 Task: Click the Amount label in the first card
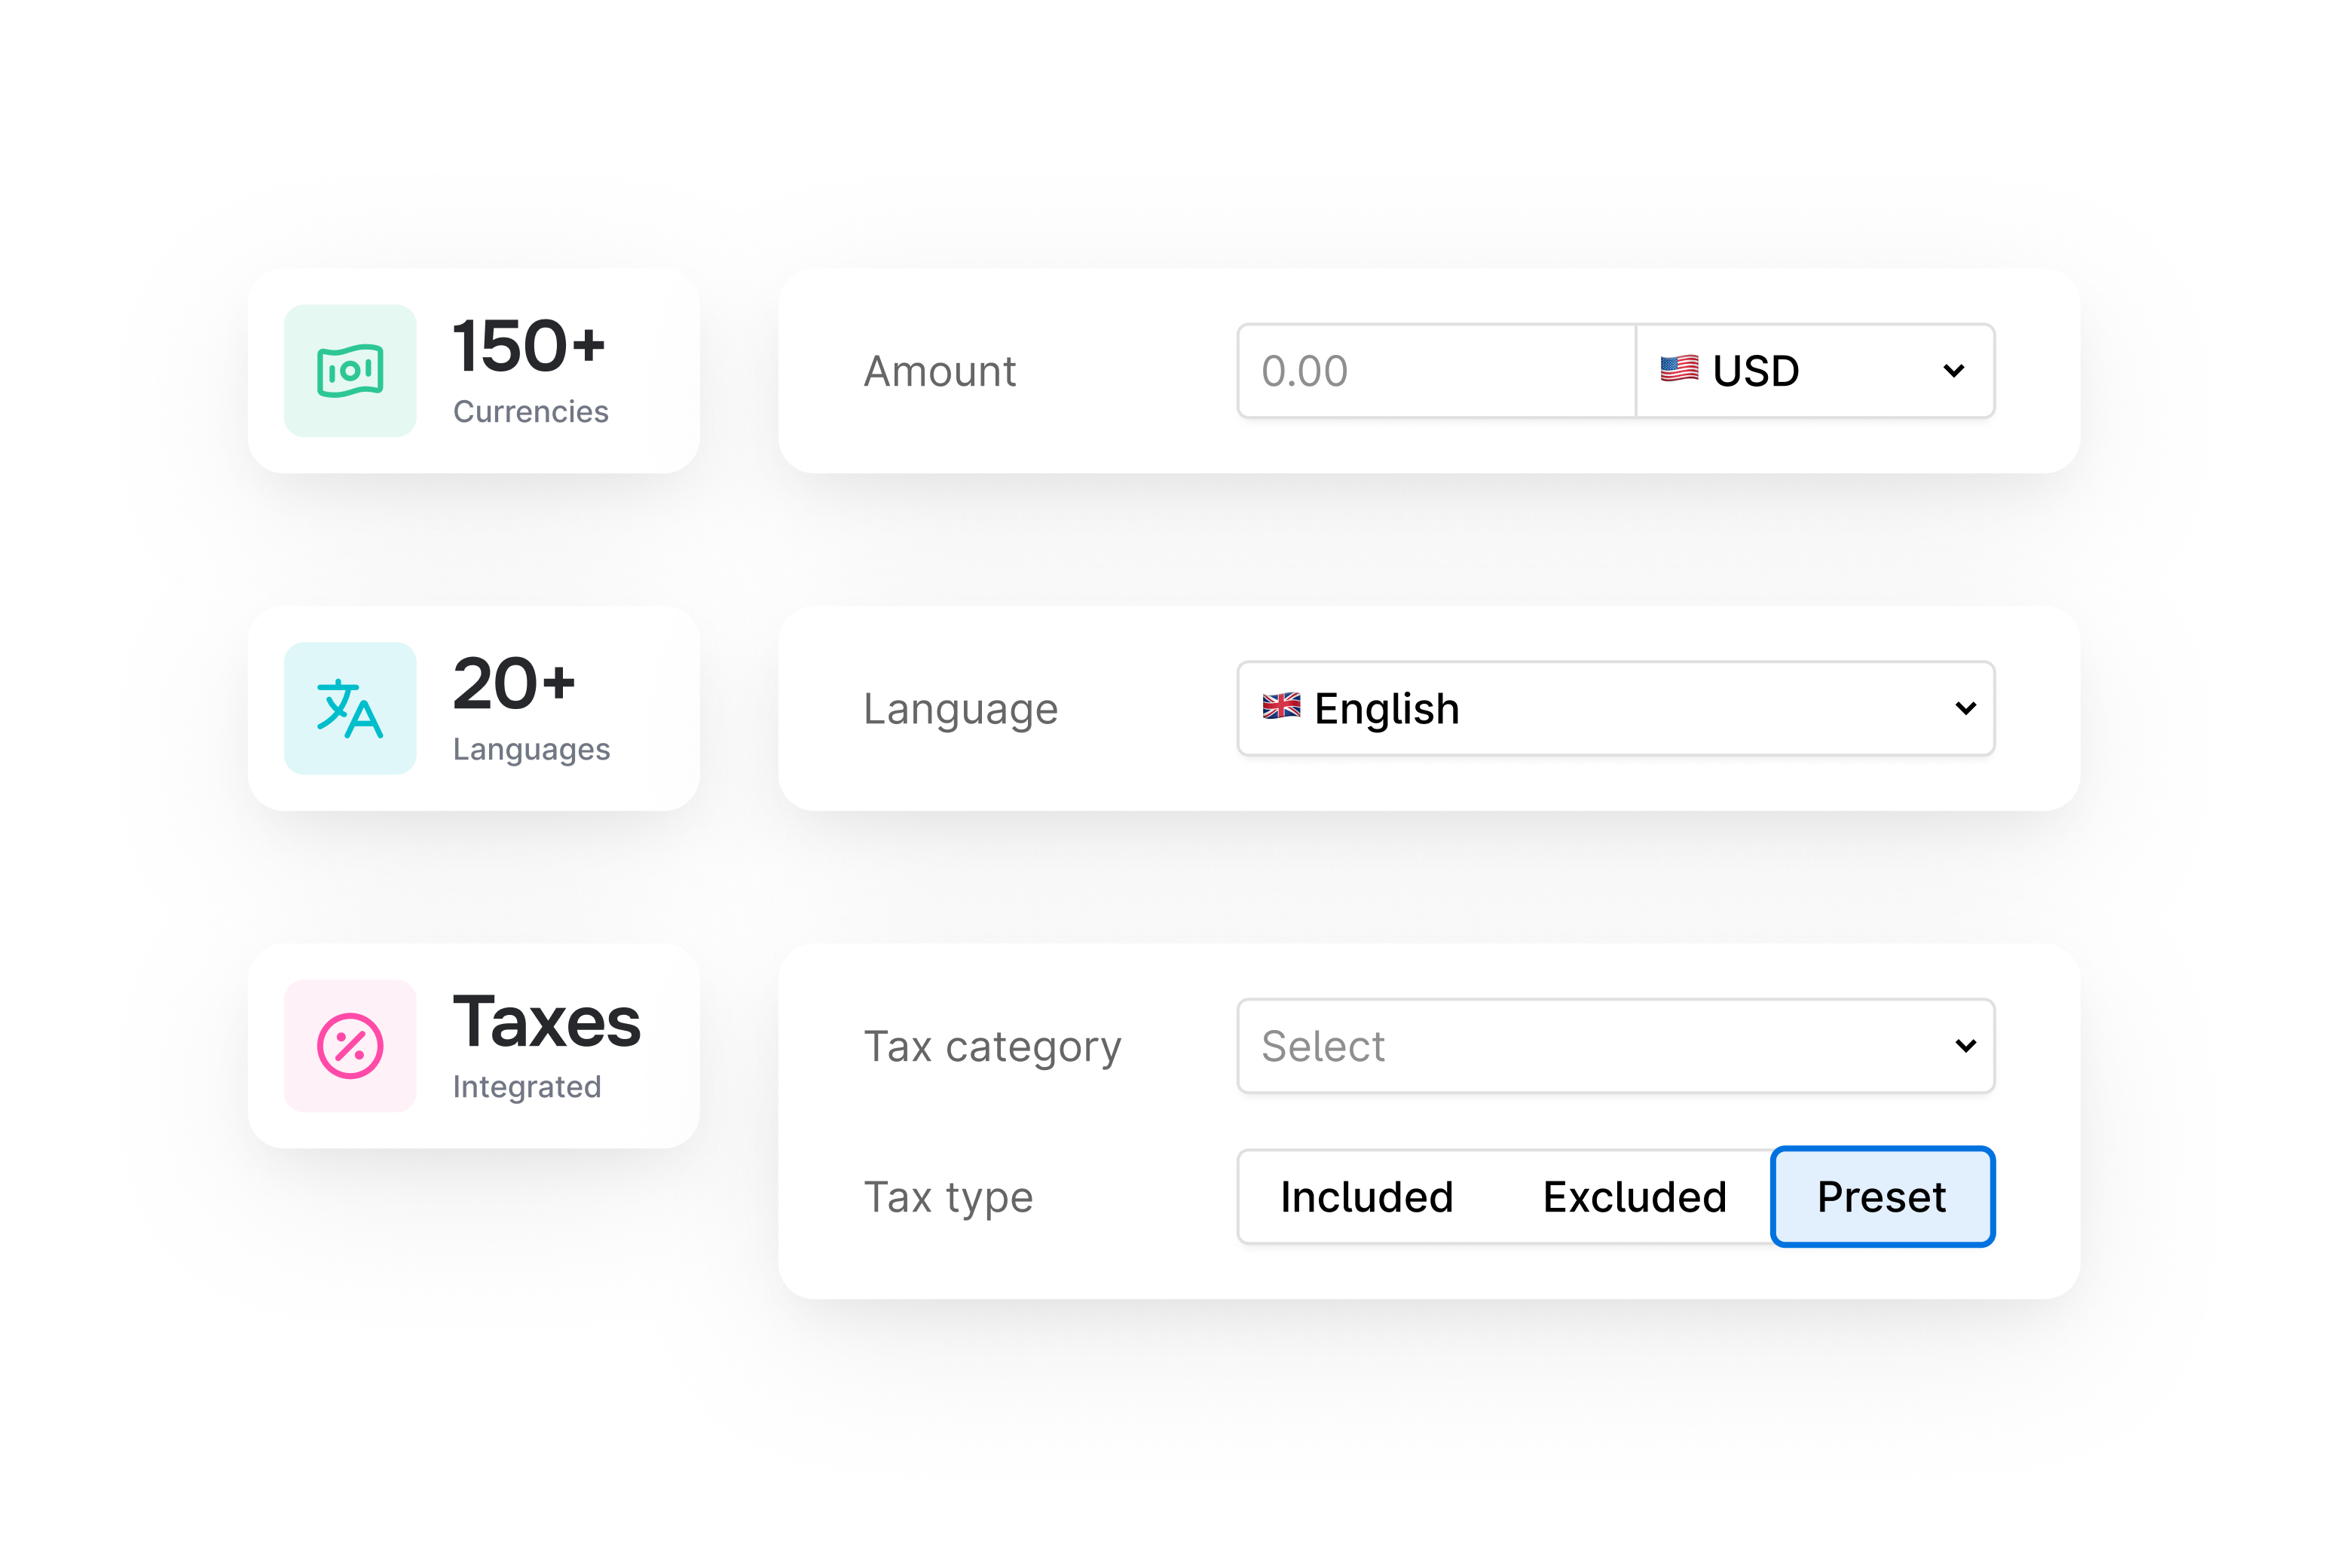pos(938,371)
